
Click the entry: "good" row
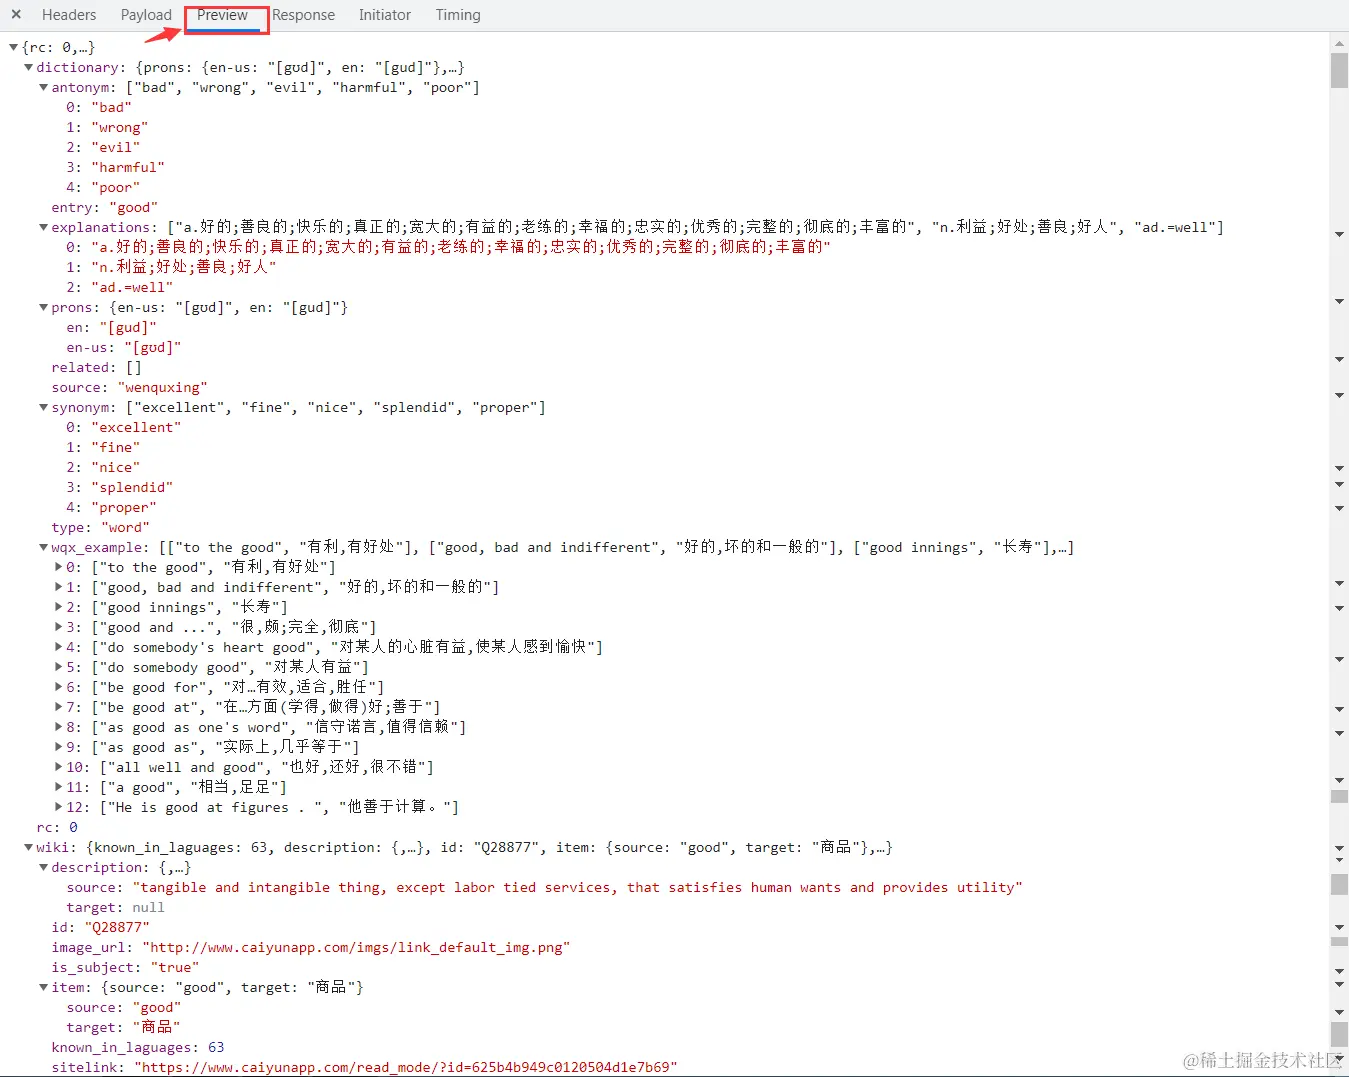tap(104, 207)
